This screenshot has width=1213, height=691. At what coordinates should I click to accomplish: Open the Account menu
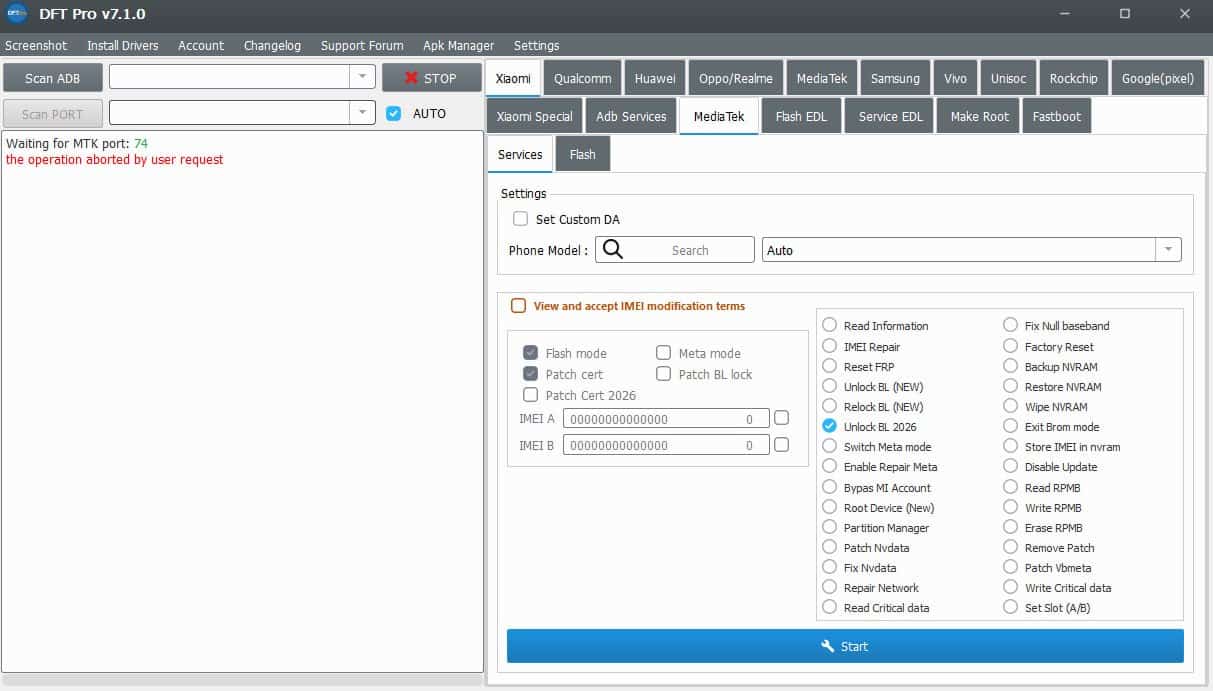201,45
